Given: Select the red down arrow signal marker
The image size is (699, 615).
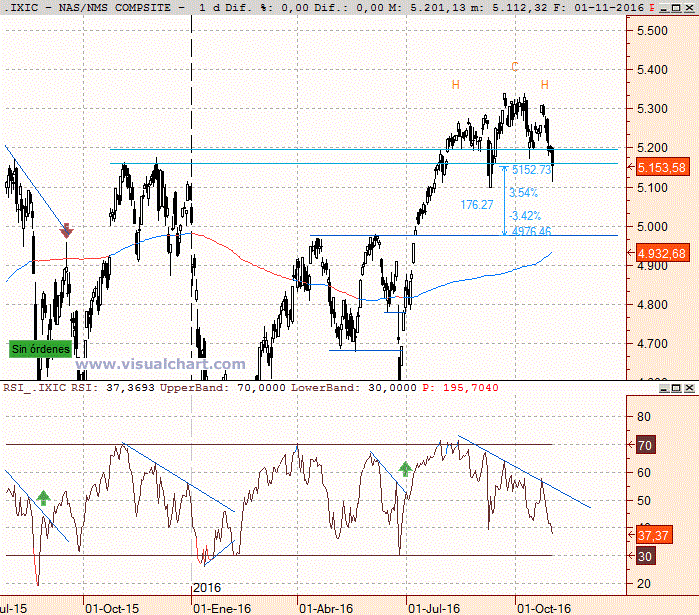Looking at the screenshot, I should pos(66,230).
